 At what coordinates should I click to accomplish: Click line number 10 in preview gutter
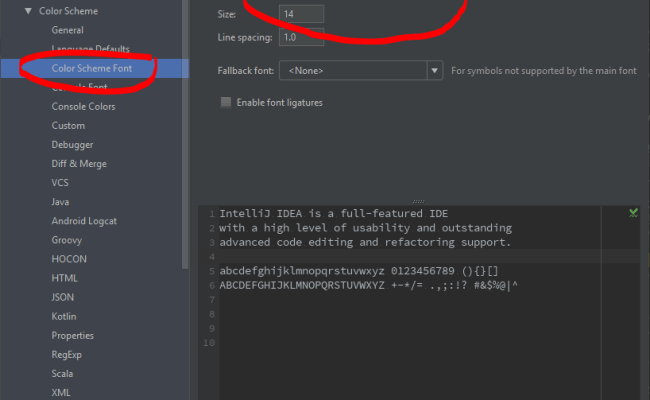(209, 343)
